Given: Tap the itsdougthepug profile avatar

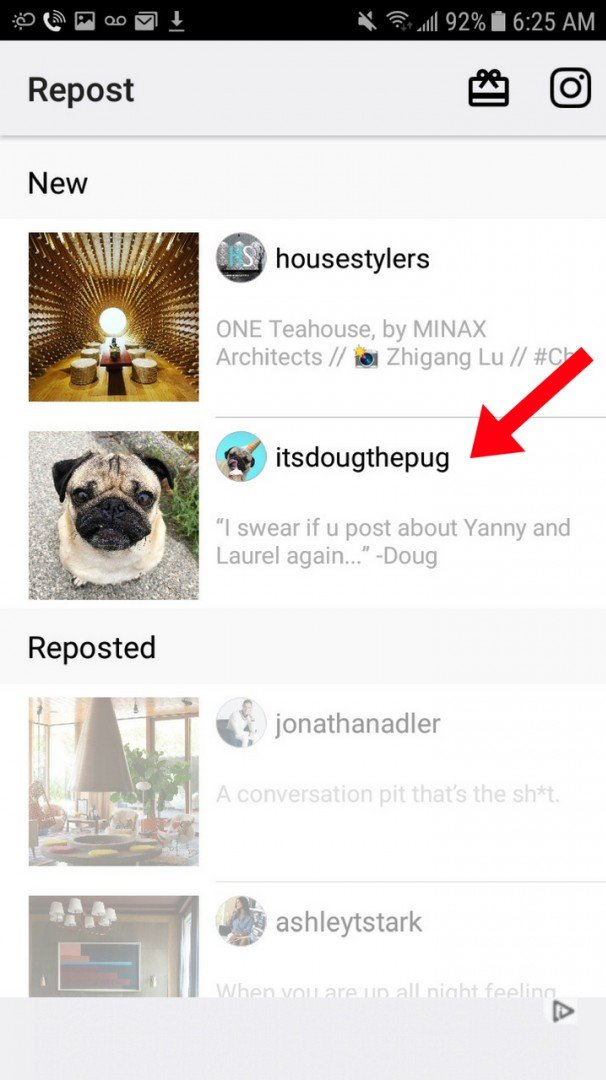Looking at the screenshot, I should point(241,457).
